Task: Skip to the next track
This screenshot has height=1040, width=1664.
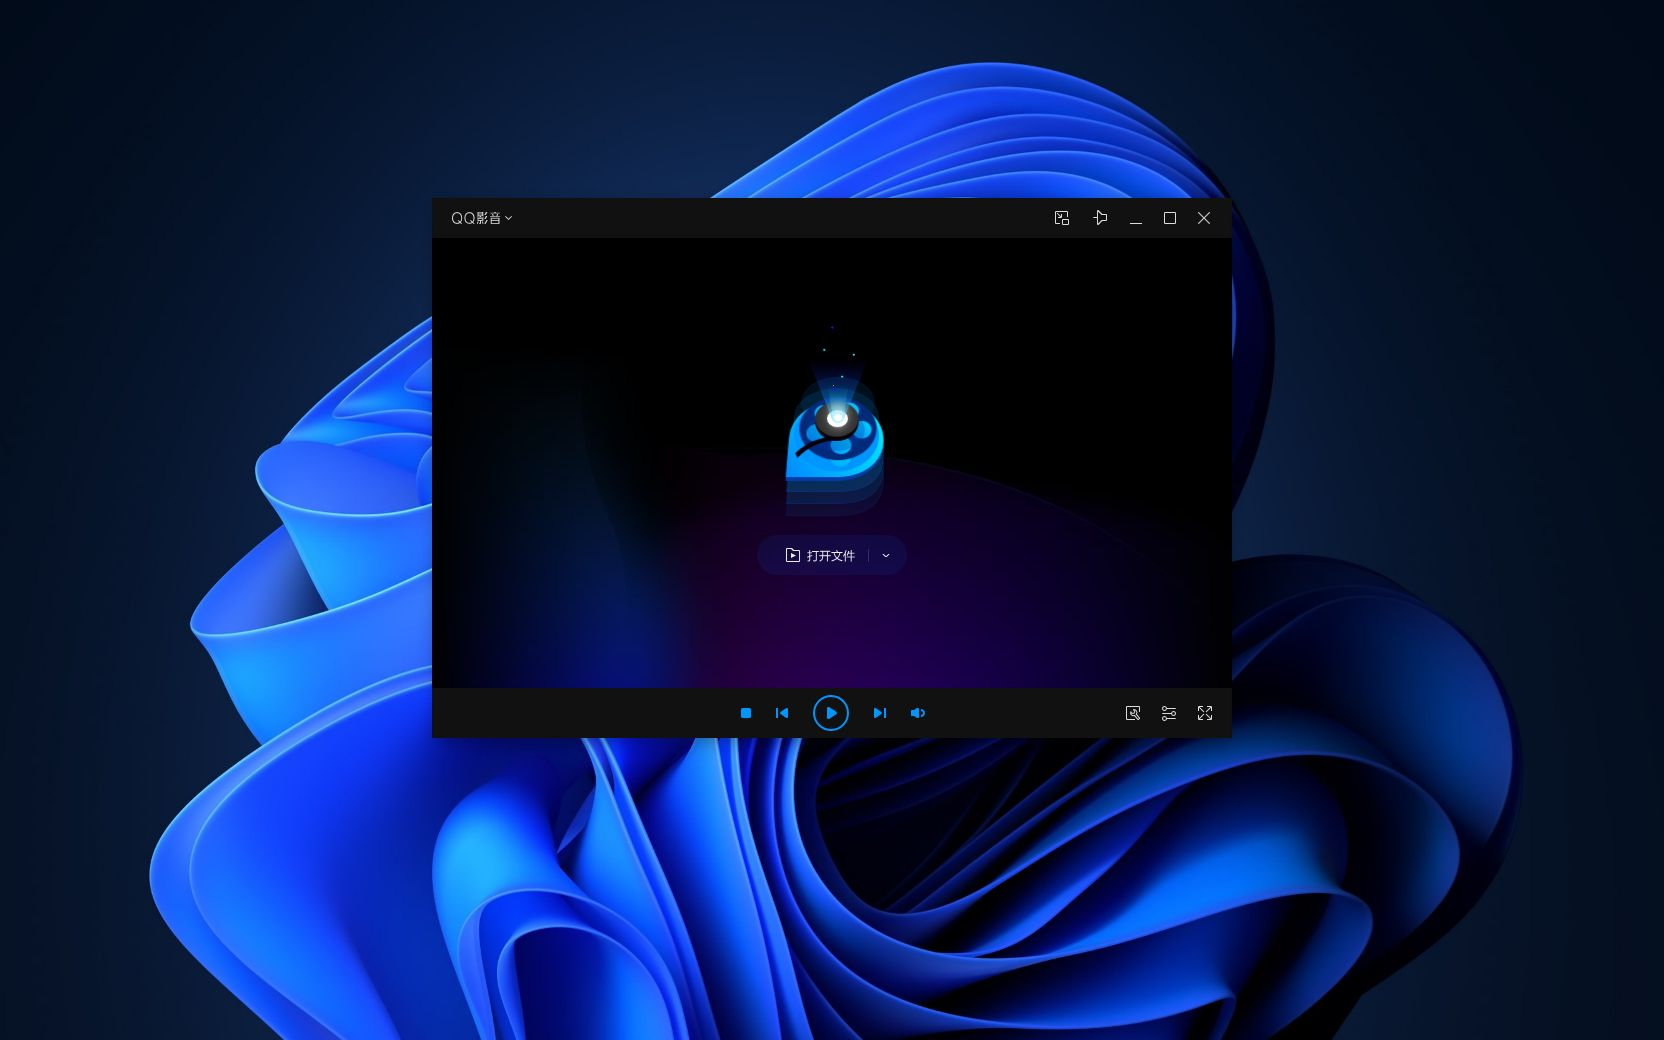Action: point(880,713)
